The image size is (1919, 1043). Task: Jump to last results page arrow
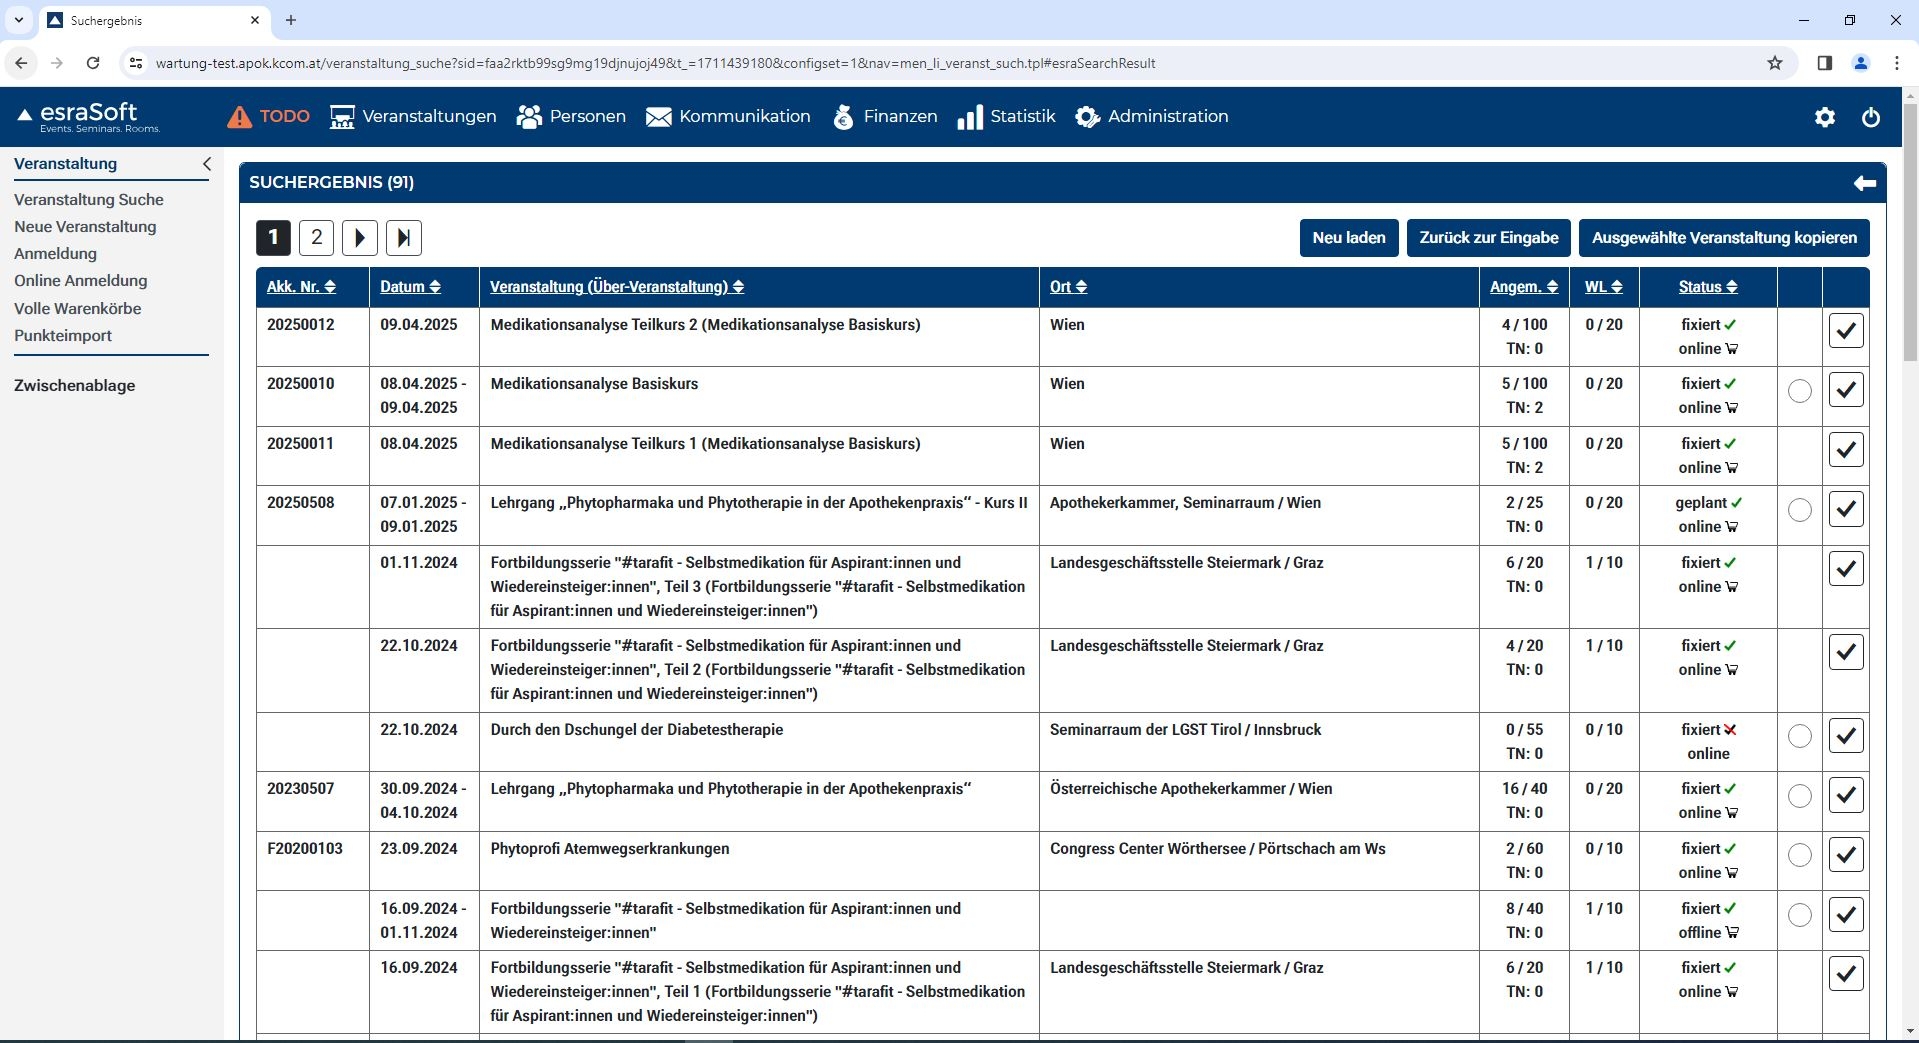[x=404, y=238]
